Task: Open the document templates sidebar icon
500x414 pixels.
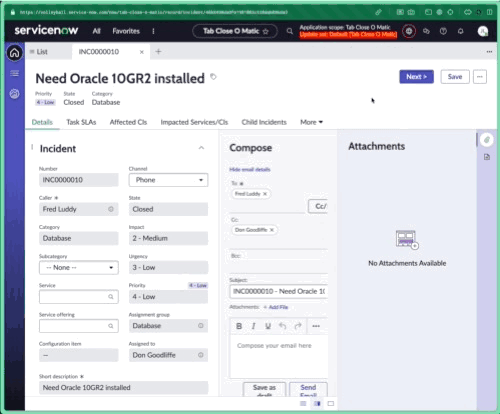Action: point(487,157)
